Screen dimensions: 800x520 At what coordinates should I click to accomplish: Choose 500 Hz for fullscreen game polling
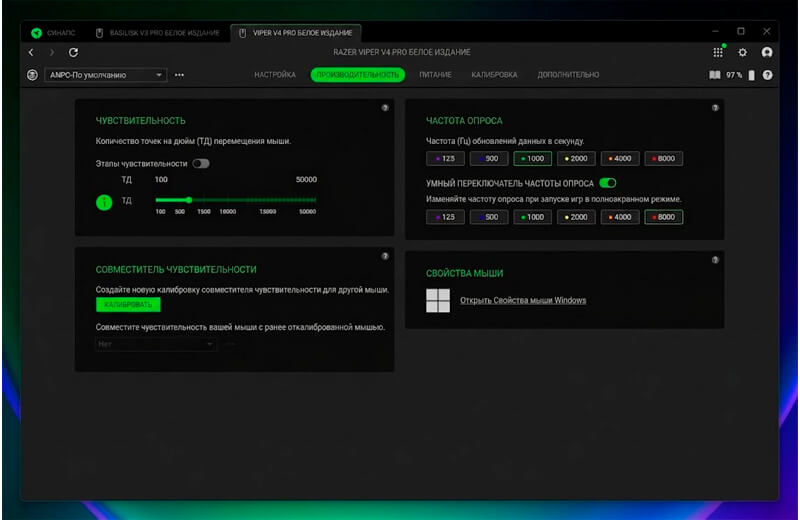[489, 217]
